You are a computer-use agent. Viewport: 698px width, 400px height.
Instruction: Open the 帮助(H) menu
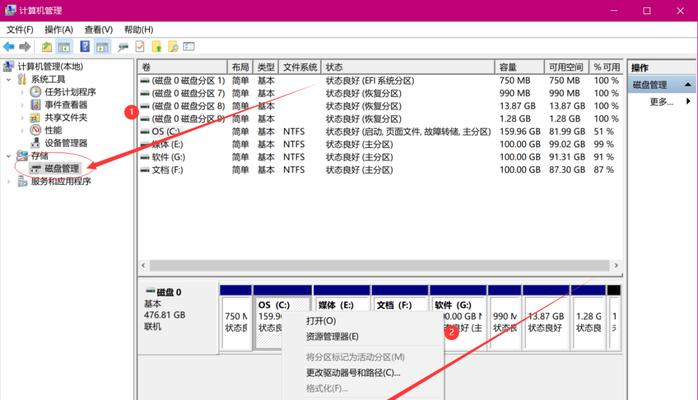[x=138, y=29]
